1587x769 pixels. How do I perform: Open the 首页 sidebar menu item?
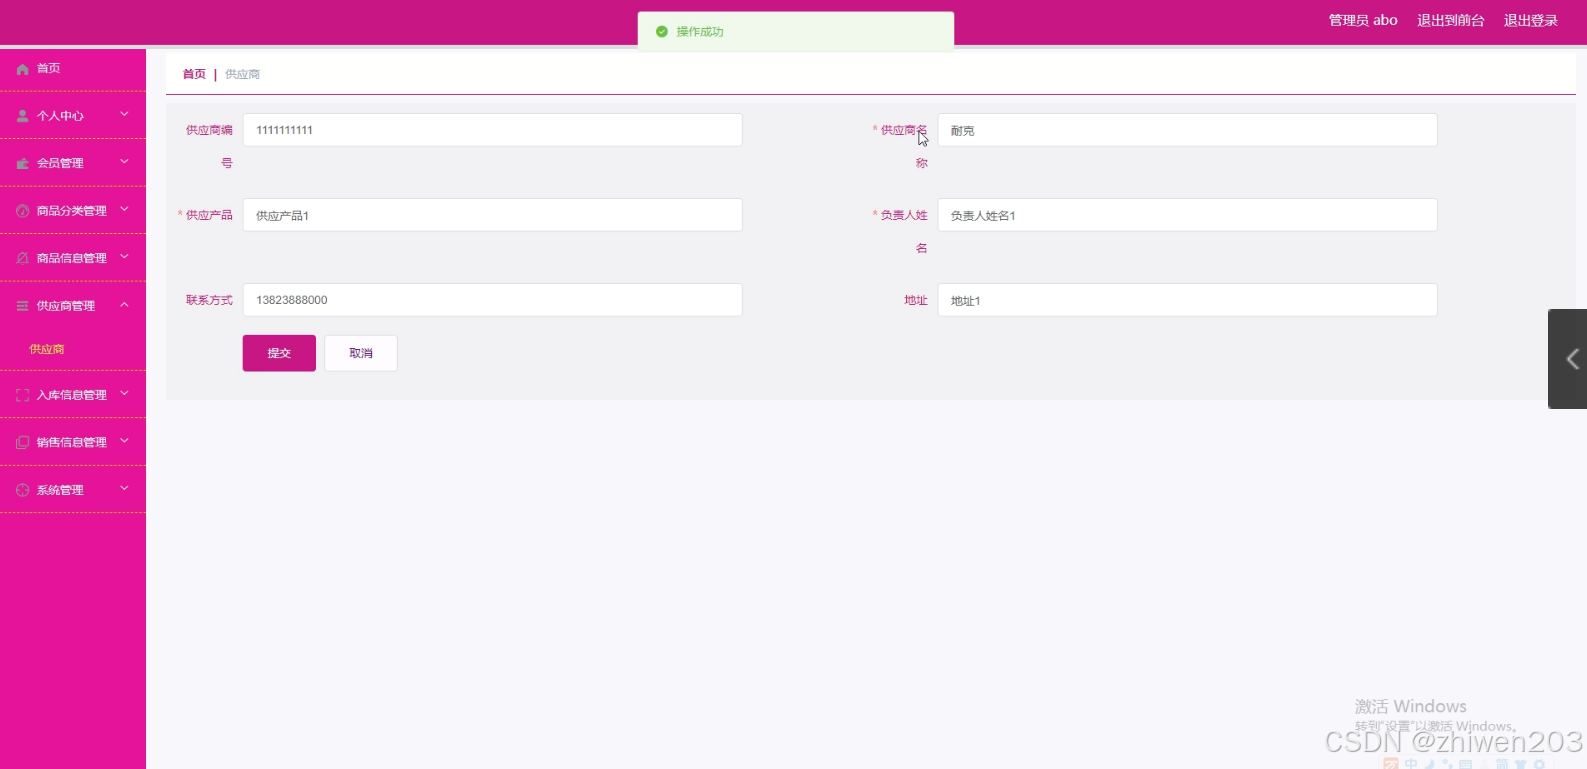73,69
